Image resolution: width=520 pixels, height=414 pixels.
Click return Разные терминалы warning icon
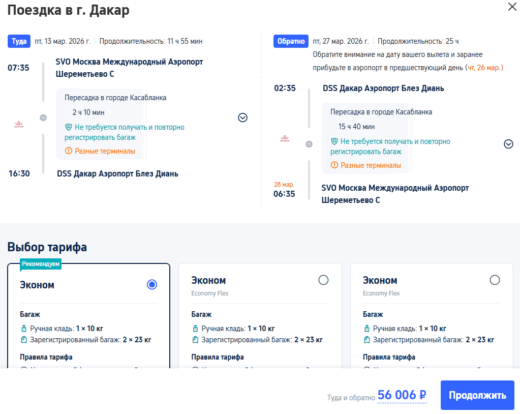334,165
